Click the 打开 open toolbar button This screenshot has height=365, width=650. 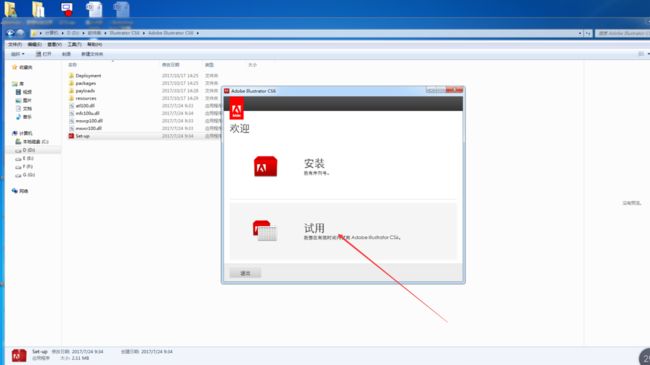44,54
